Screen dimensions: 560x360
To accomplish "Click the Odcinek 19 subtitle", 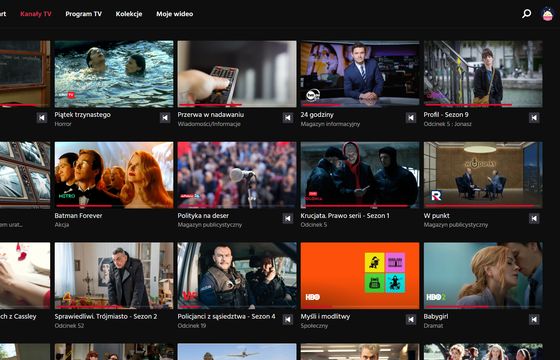I will coord(192,326).
